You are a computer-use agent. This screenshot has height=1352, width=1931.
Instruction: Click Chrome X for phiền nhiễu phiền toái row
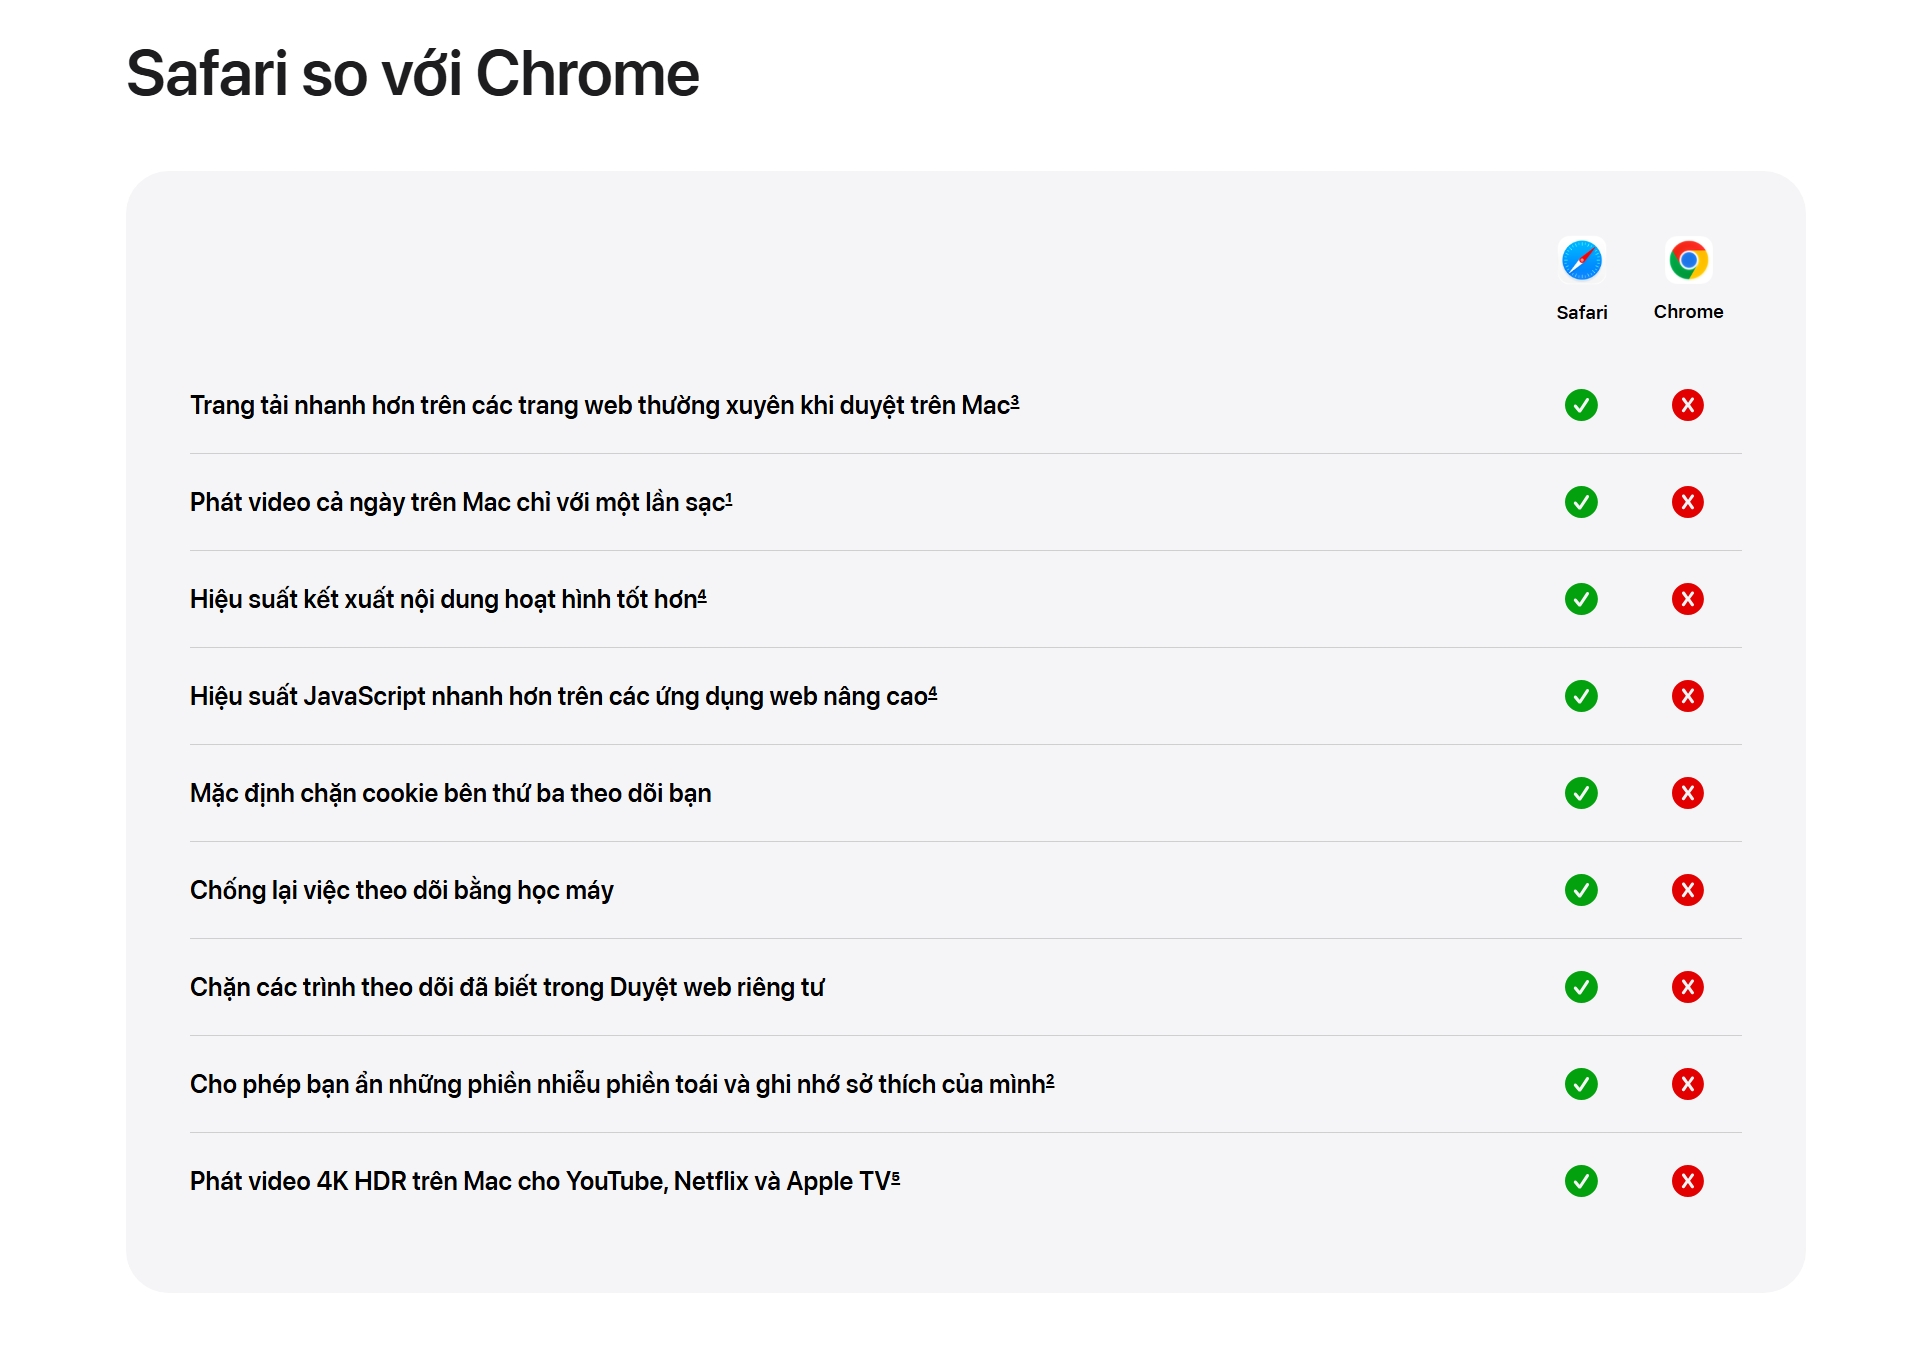tap(1688, 1084)
